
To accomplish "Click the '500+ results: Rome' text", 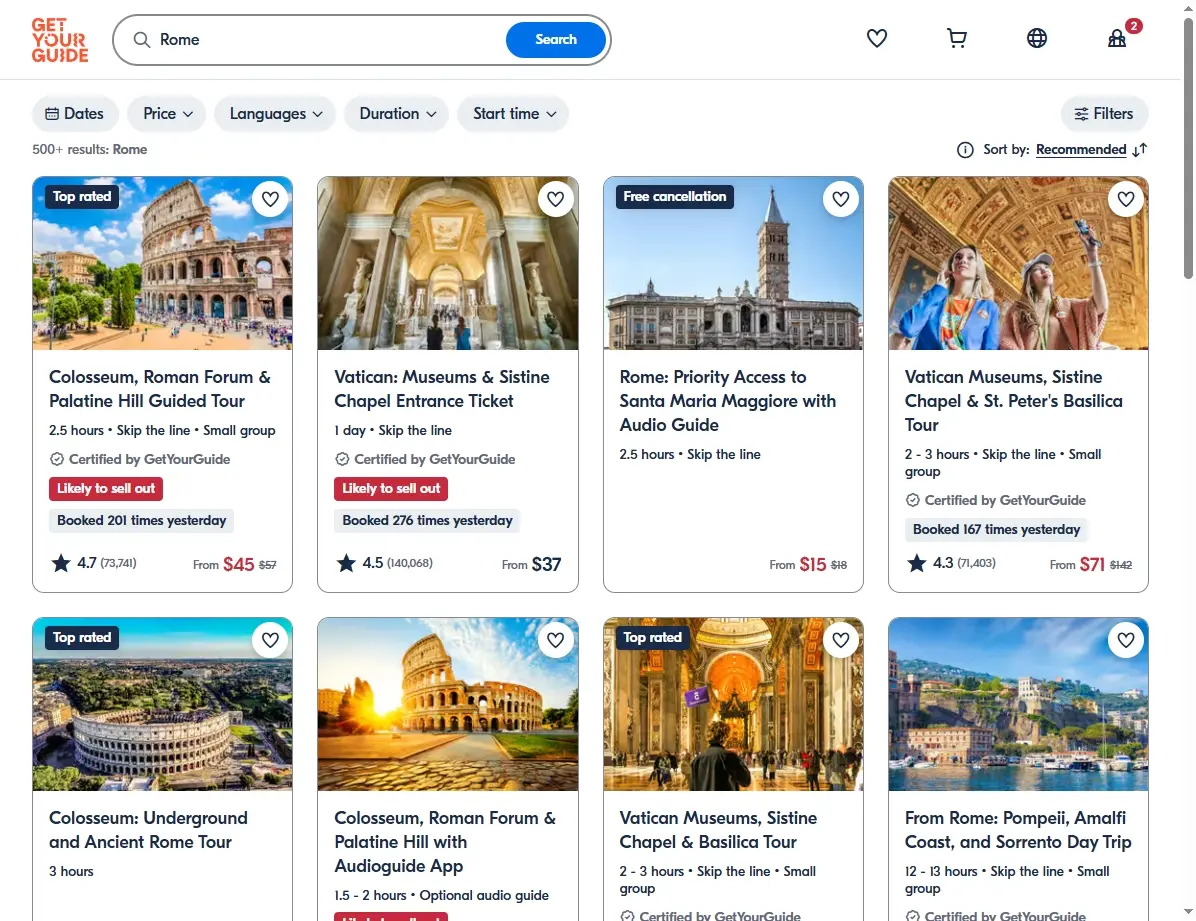I will 89,150.
